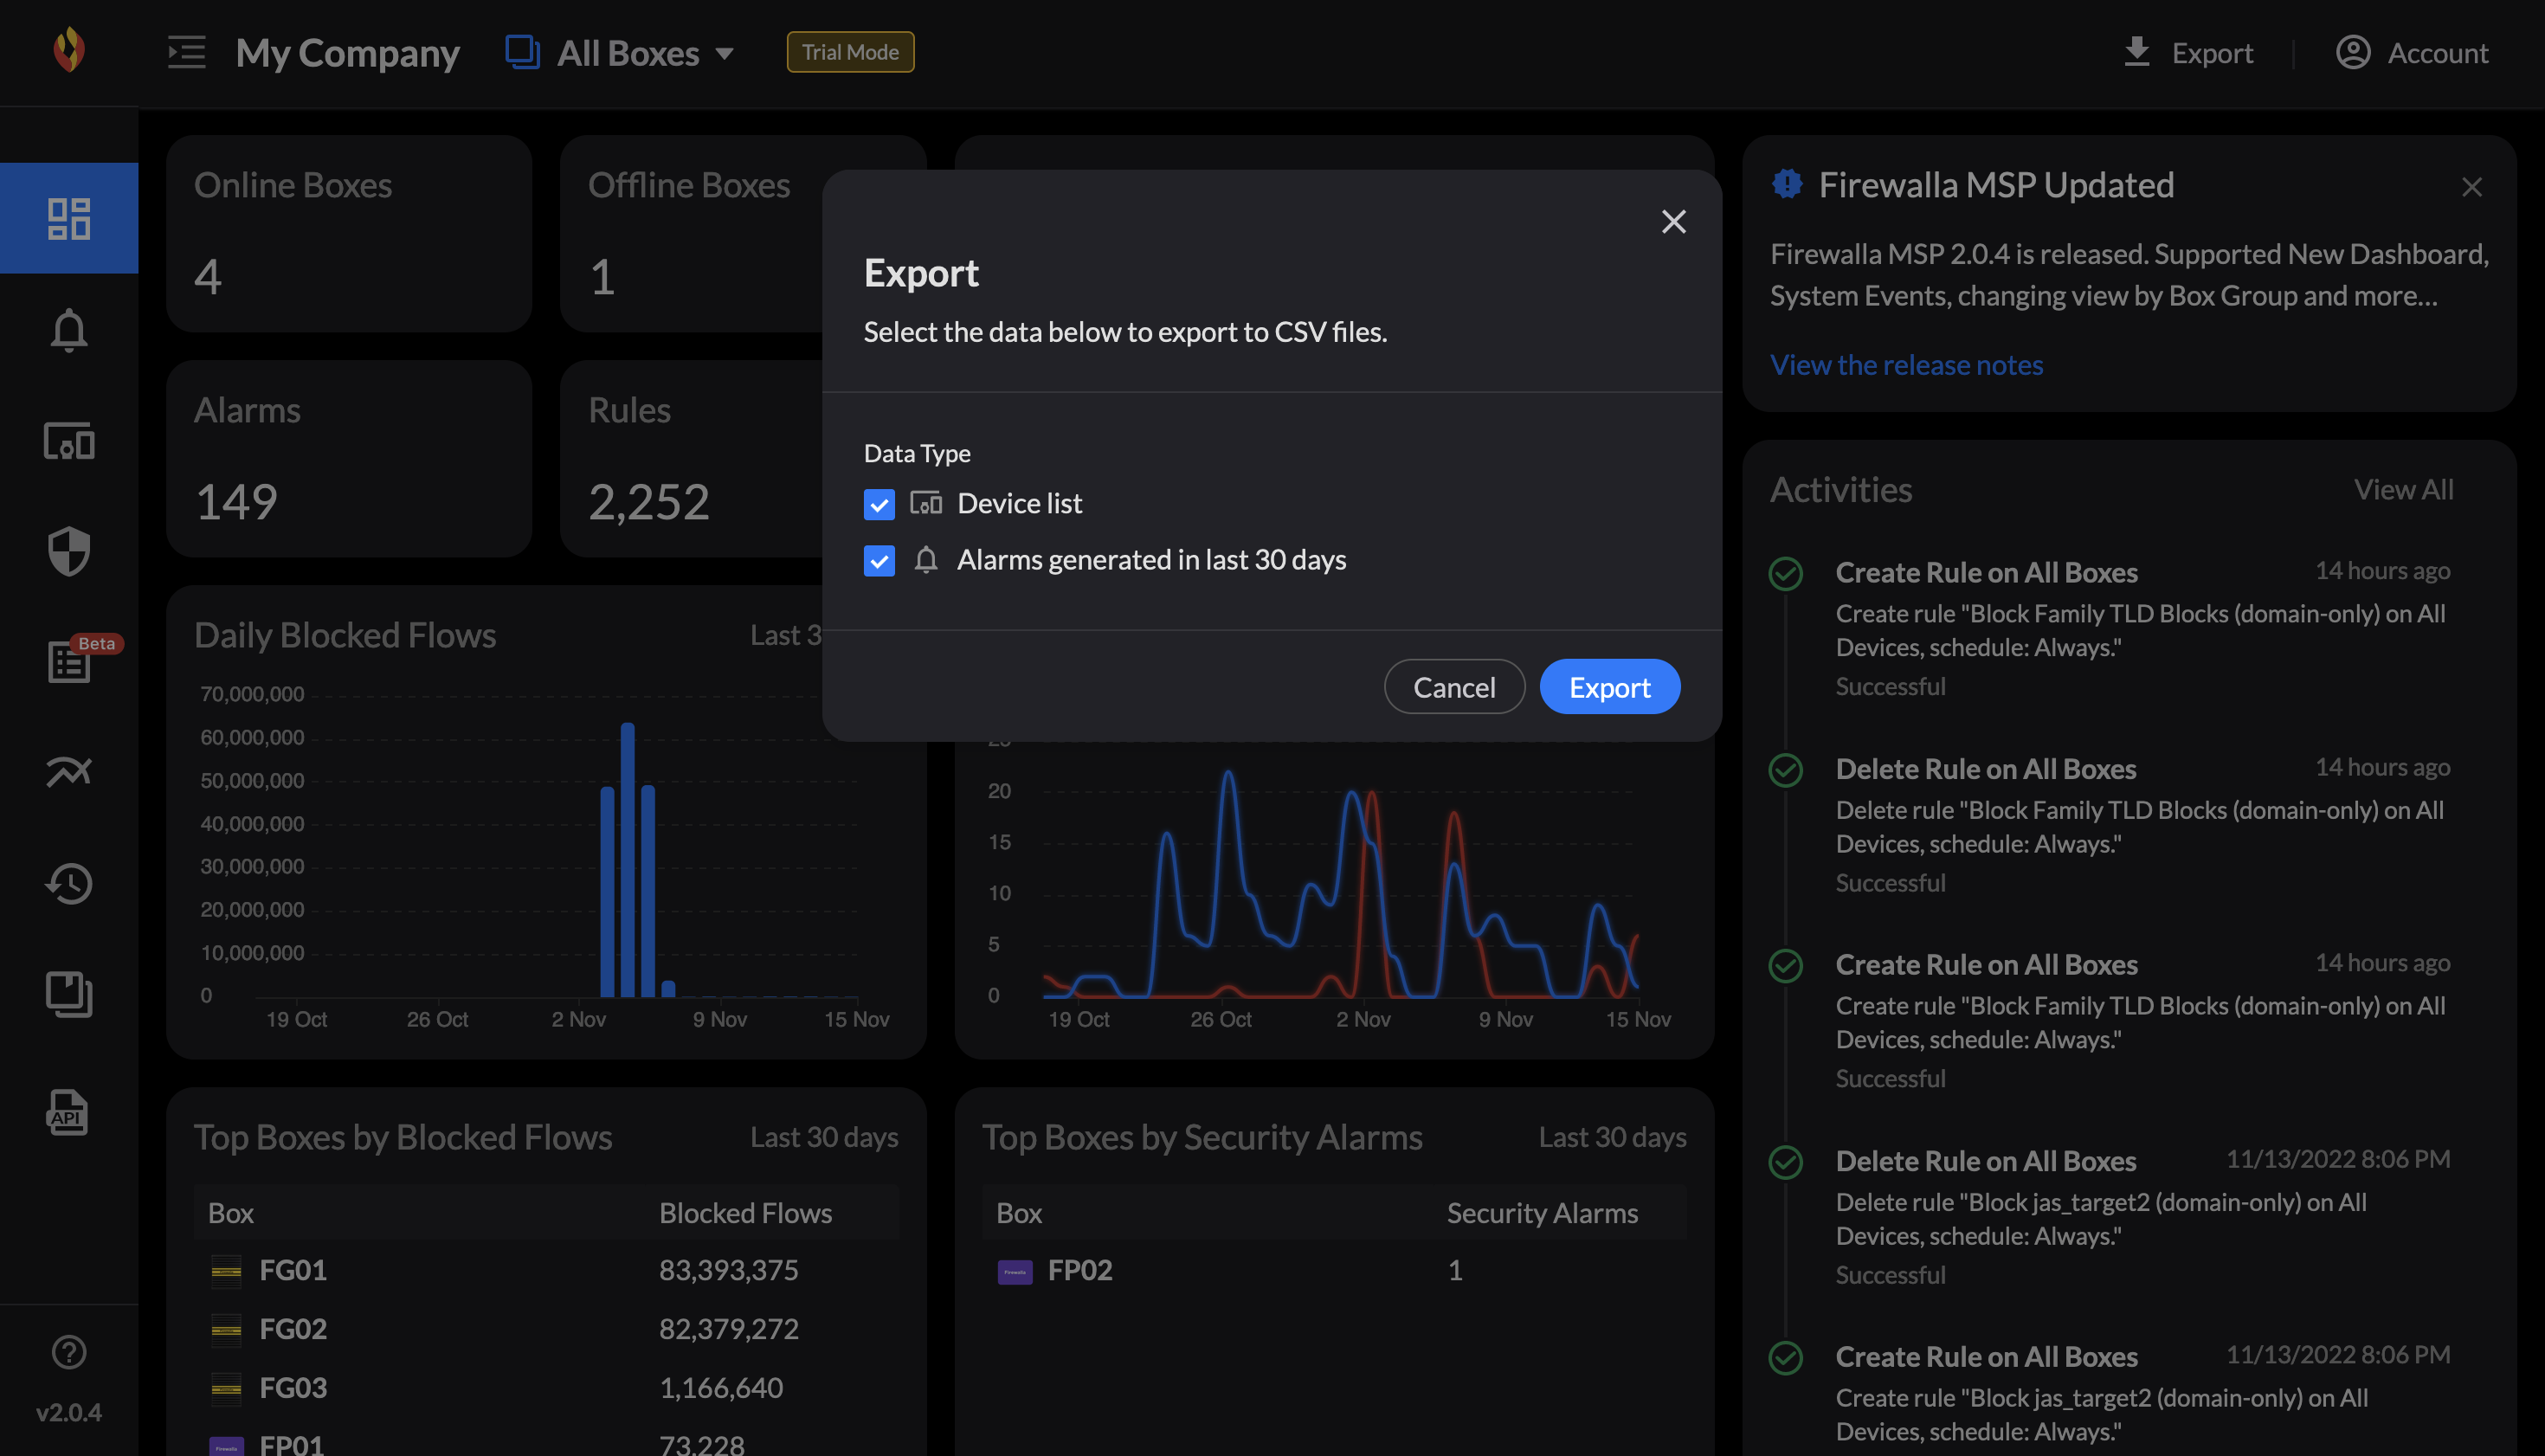The width and height of the screenshot is (2545, 1456).
Task: Open the help question mark icon
Action: [x=69, y=1352]
